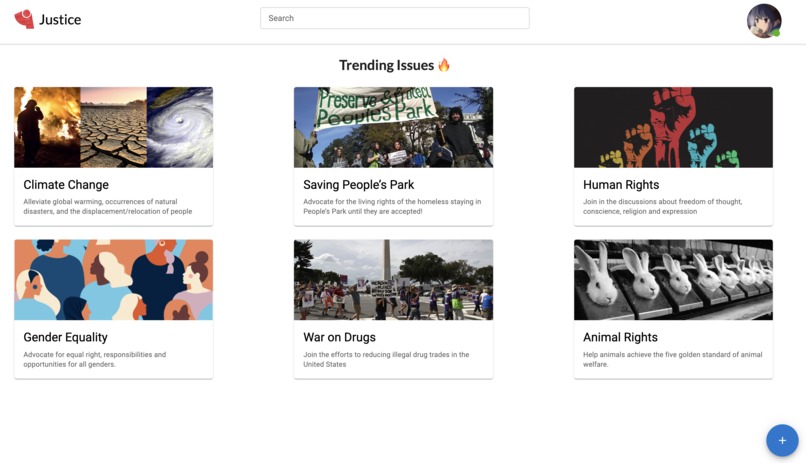This screenshot has height=463, width=806.
Task: Click text 'Join in the discussions about freedom of thought'
Action: (662, 202)
